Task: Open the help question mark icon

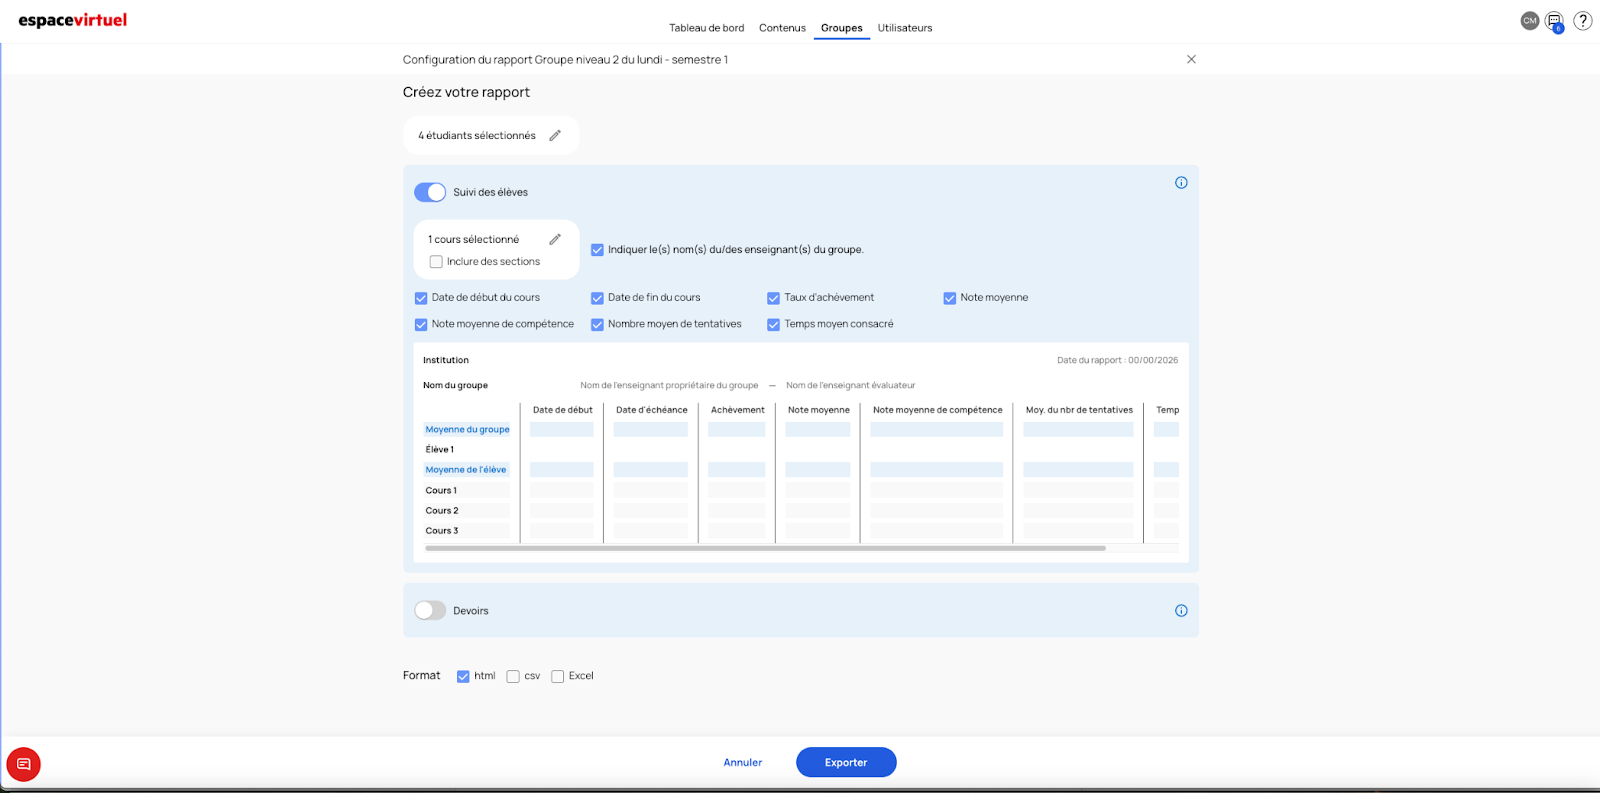Action: coord(1582,21)
